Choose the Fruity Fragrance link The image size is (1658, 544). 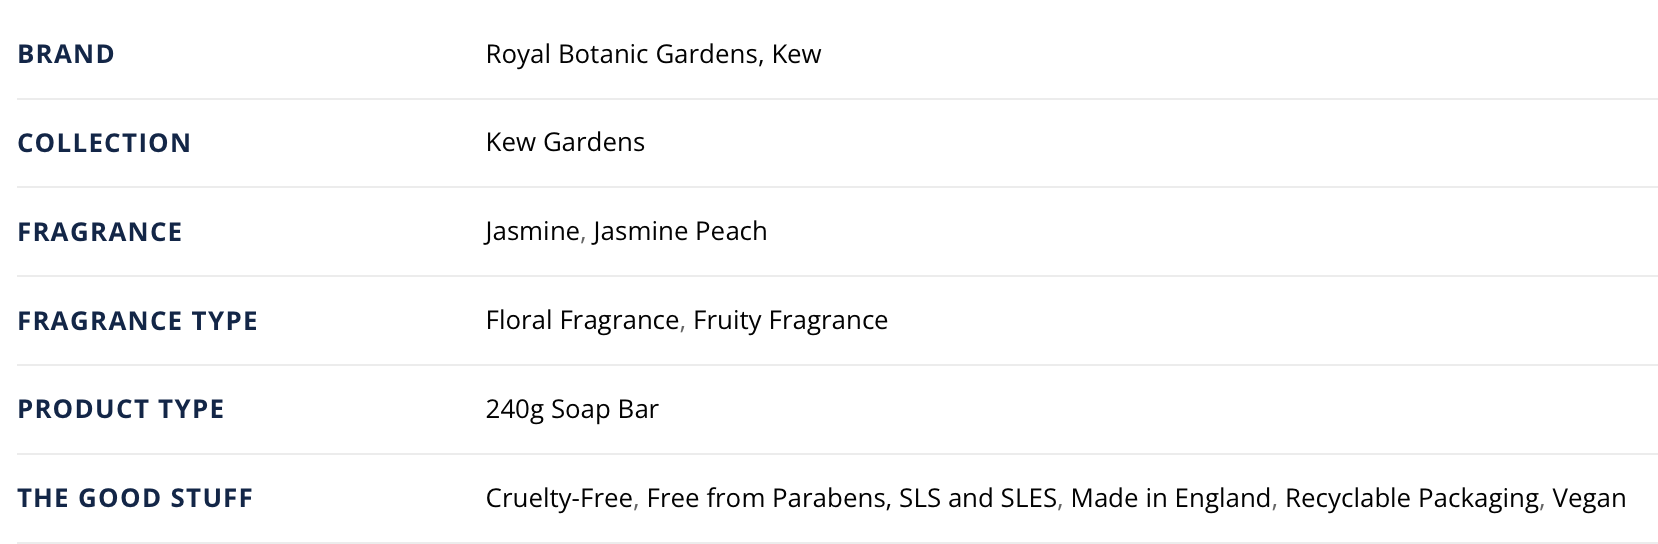(x=790, y=320)
